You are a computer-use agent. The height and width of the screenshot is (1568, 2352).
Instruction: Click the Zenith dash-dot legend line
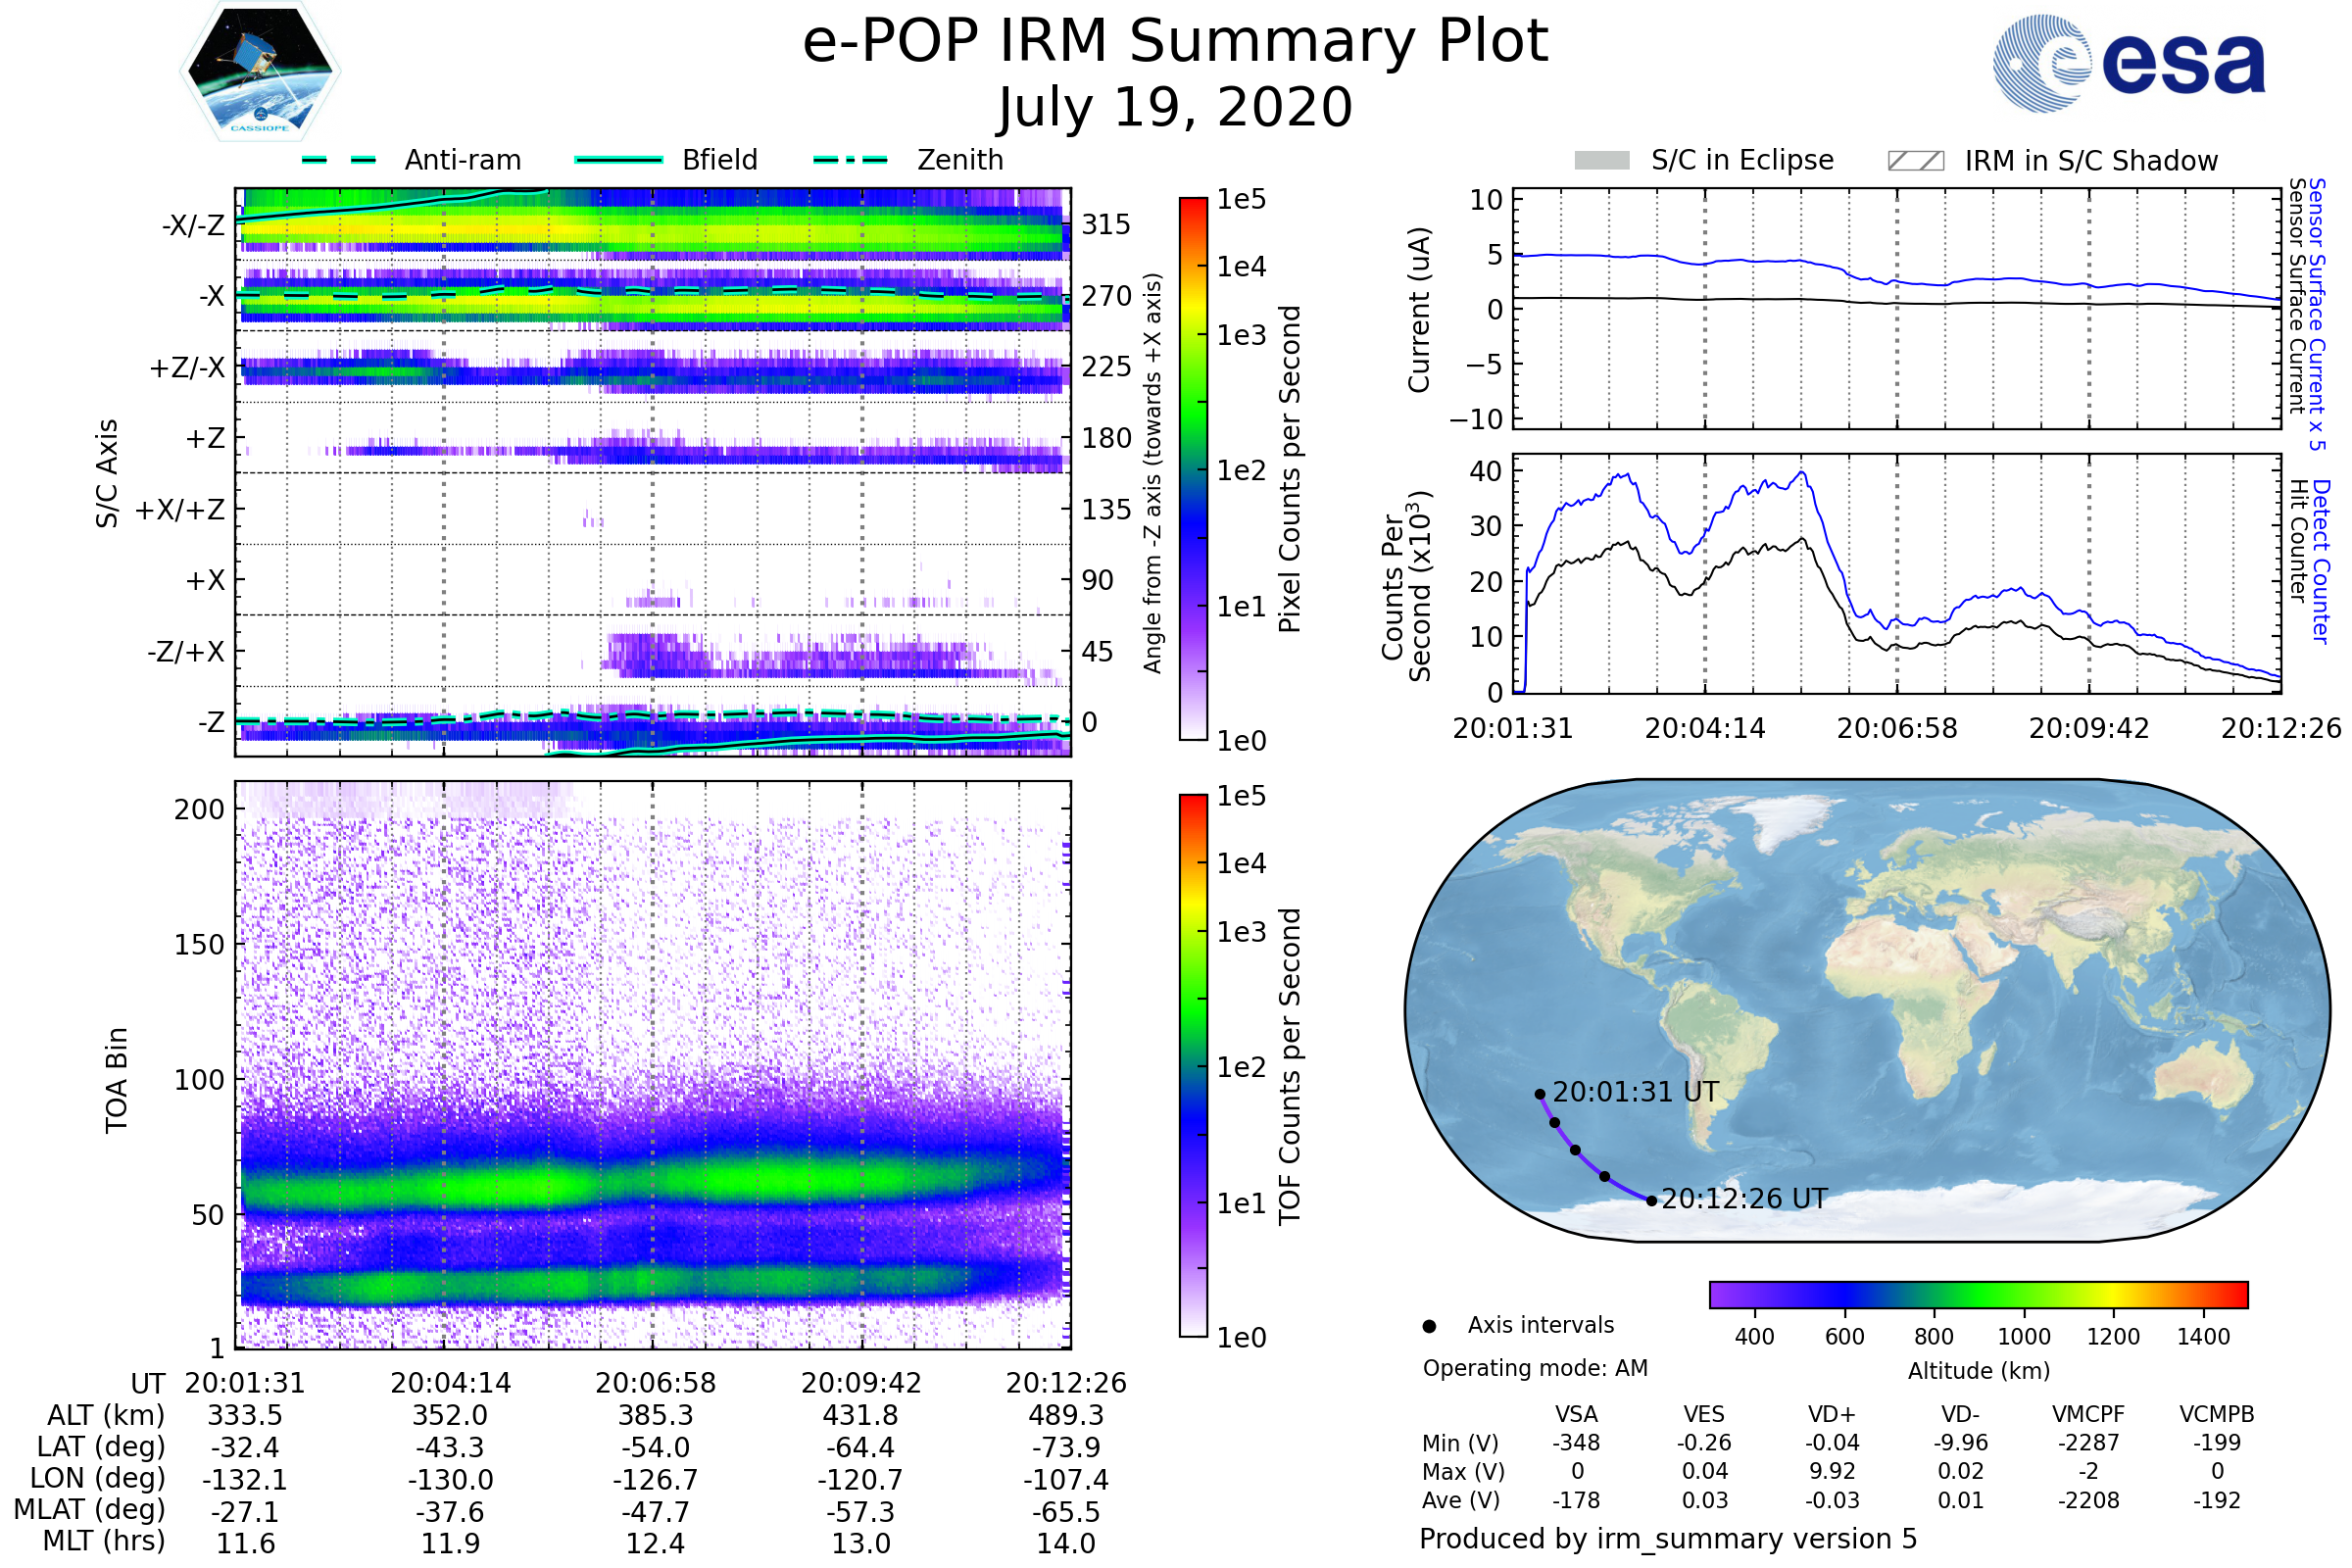click(x=850, y=160)
